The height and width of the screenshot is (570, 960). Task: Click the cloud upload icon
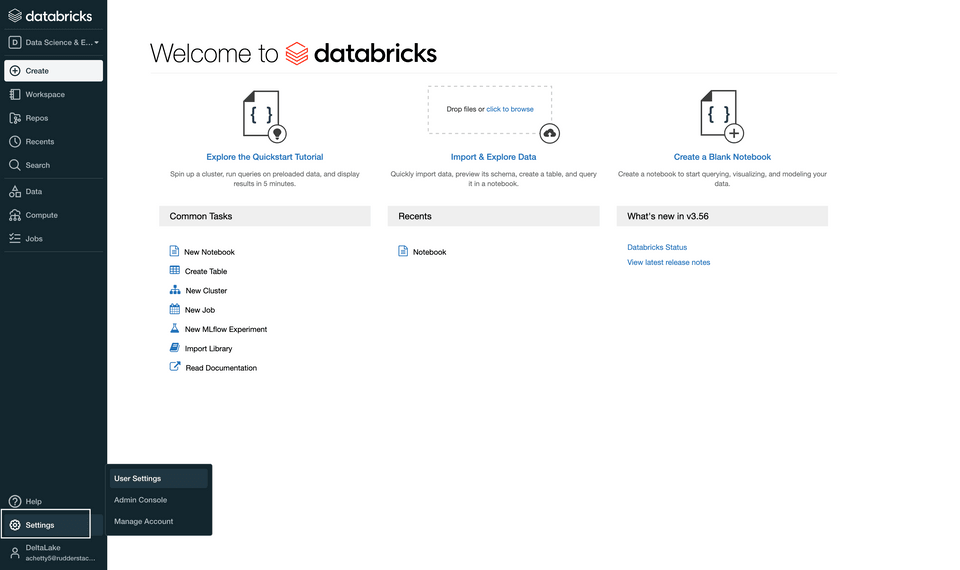(x=550, y=133)
